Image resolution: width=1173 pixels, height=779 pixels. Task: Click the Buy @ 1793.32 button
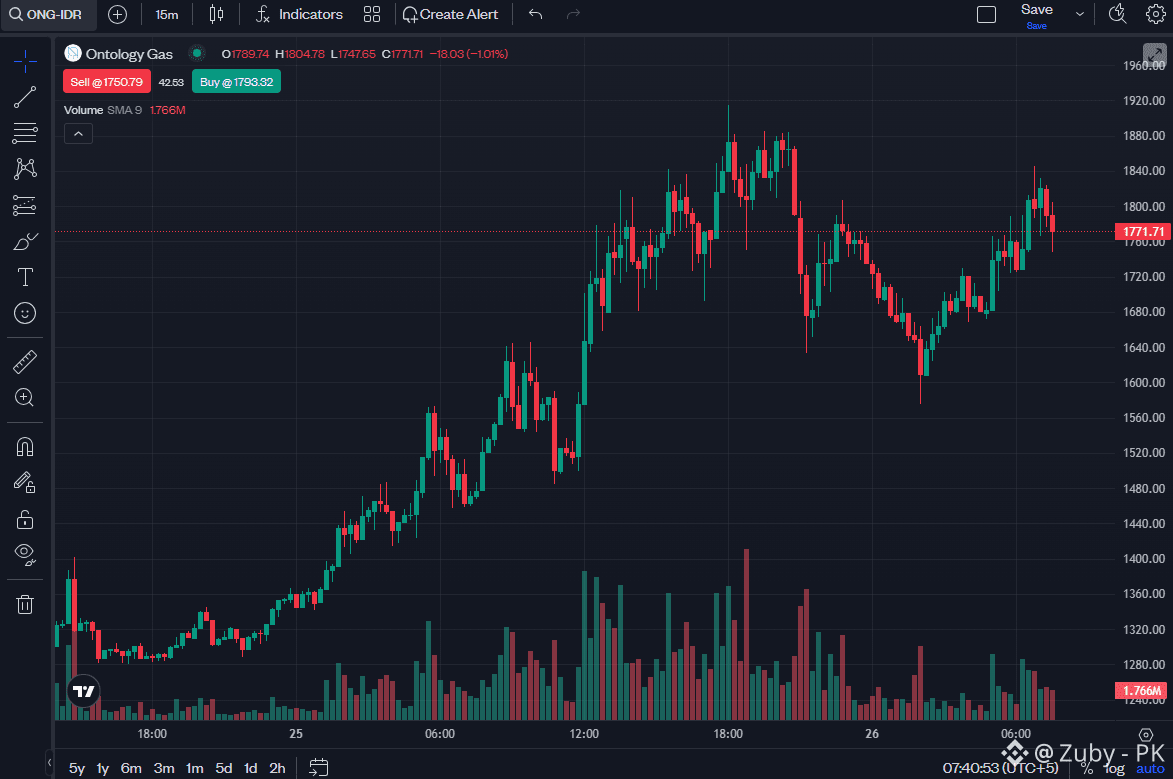pyautogui.click(x=236, y=82)
